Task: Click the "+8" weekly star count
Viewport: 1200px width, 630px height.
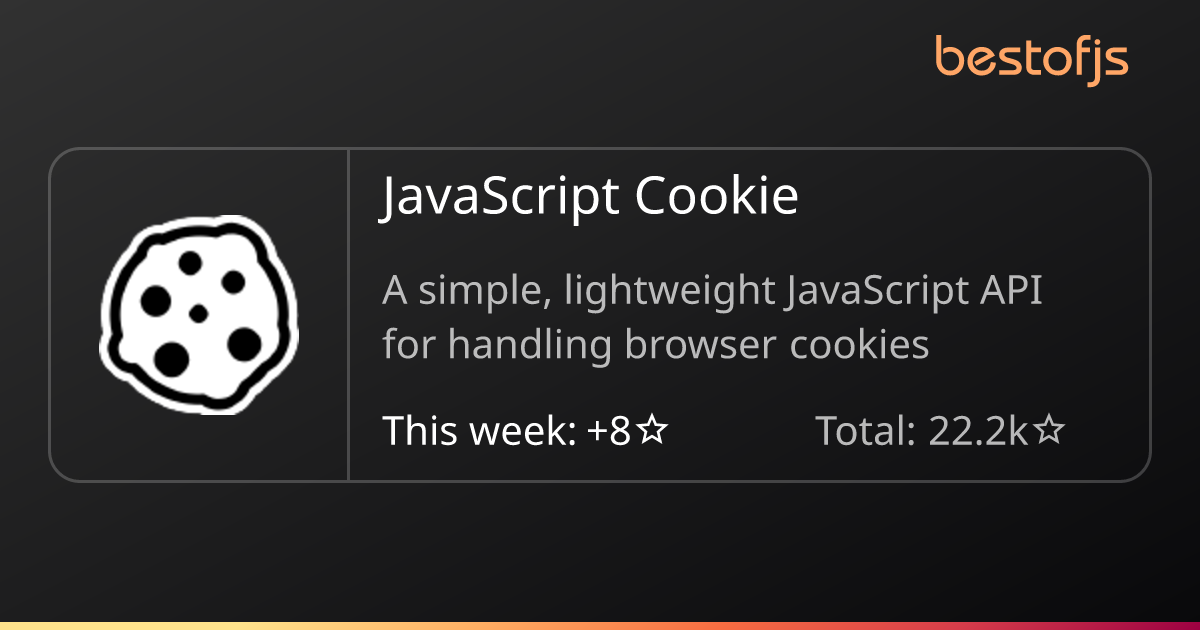Action: (610, 431)
